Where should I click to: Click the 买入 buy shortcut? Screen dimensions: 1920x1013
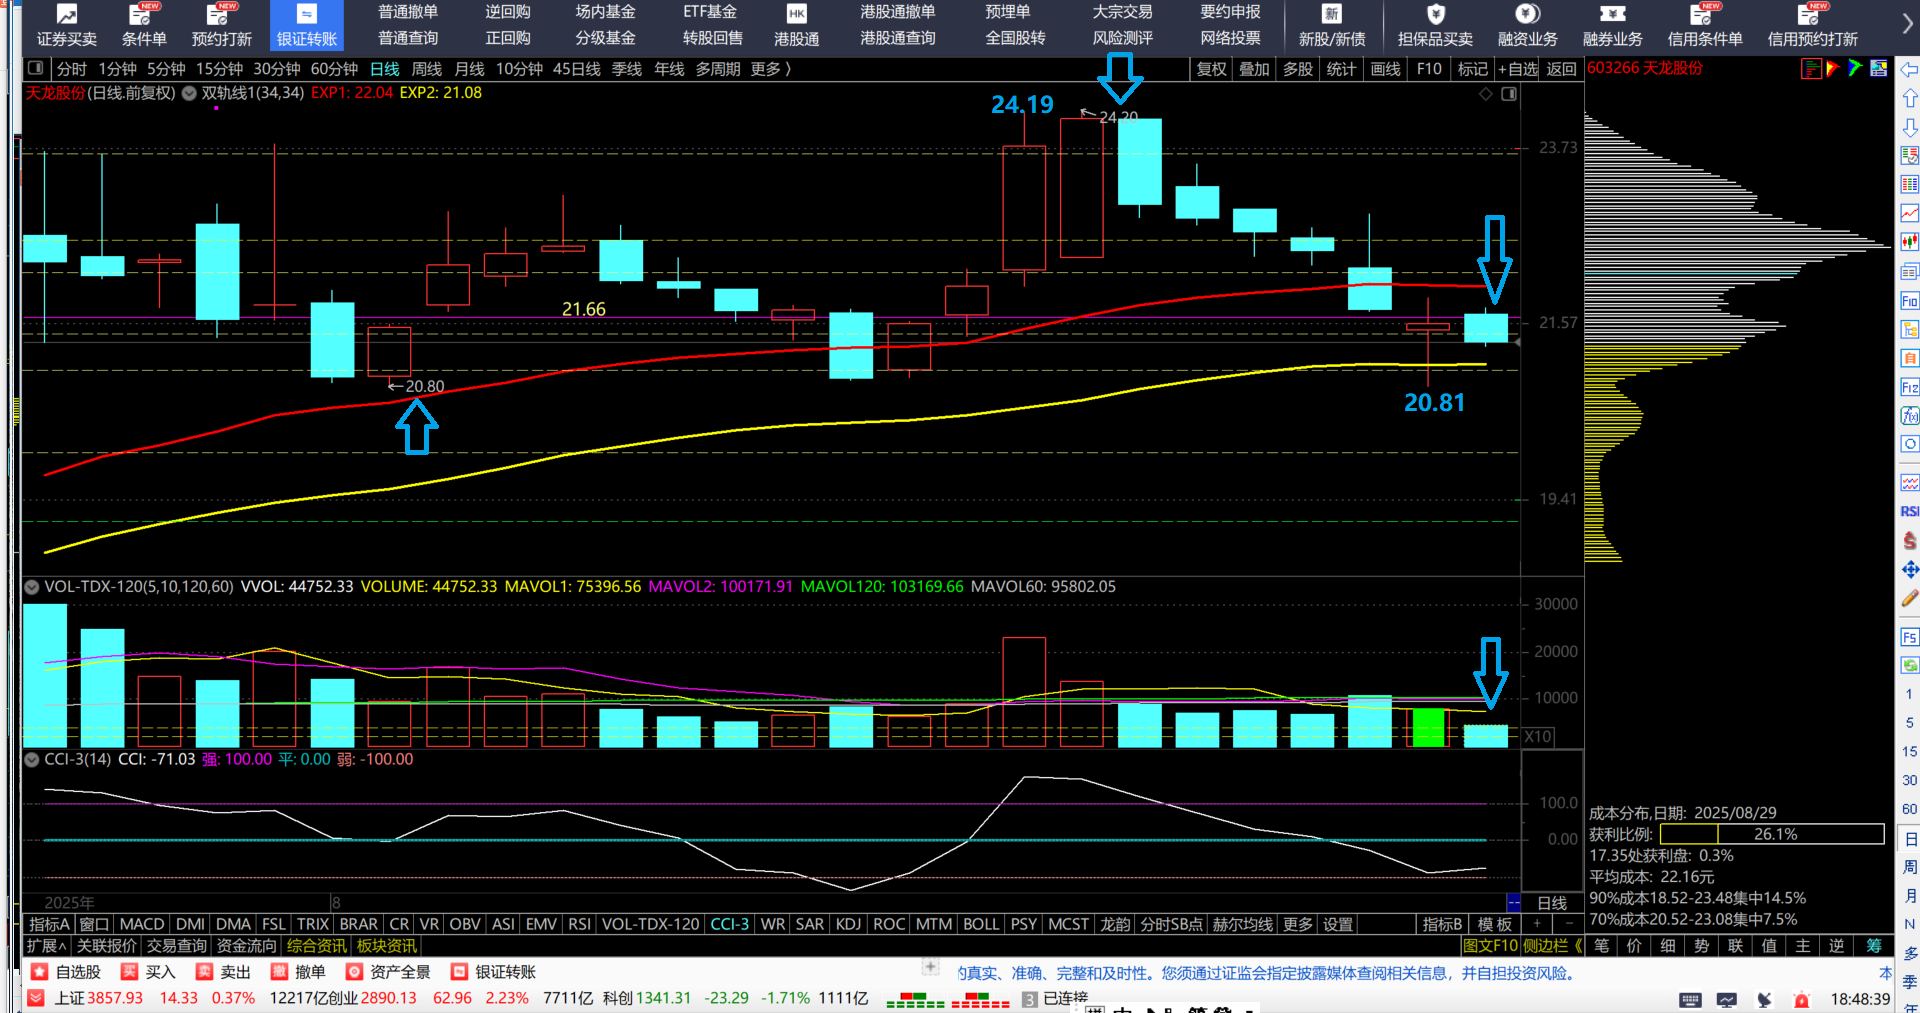(x=149, y=972)
